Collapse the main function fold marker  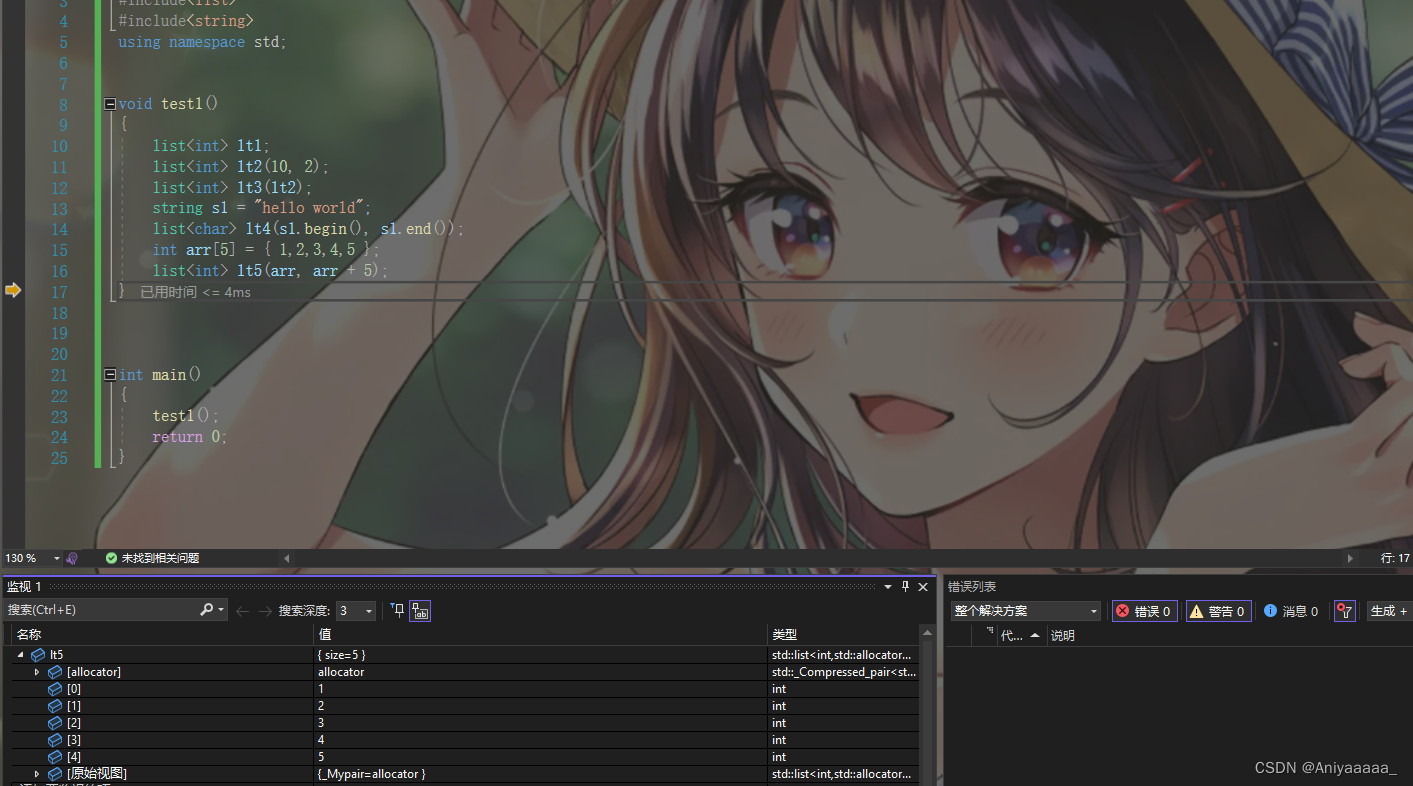pyautogui.click(x=111, y=375)
